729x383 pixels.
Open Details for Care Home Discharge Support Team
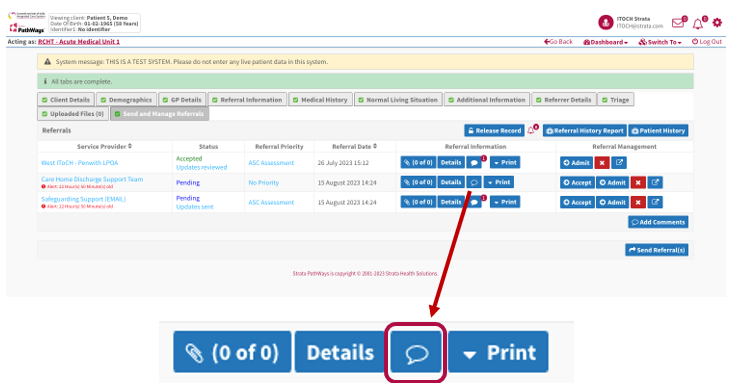coord(451,182)
